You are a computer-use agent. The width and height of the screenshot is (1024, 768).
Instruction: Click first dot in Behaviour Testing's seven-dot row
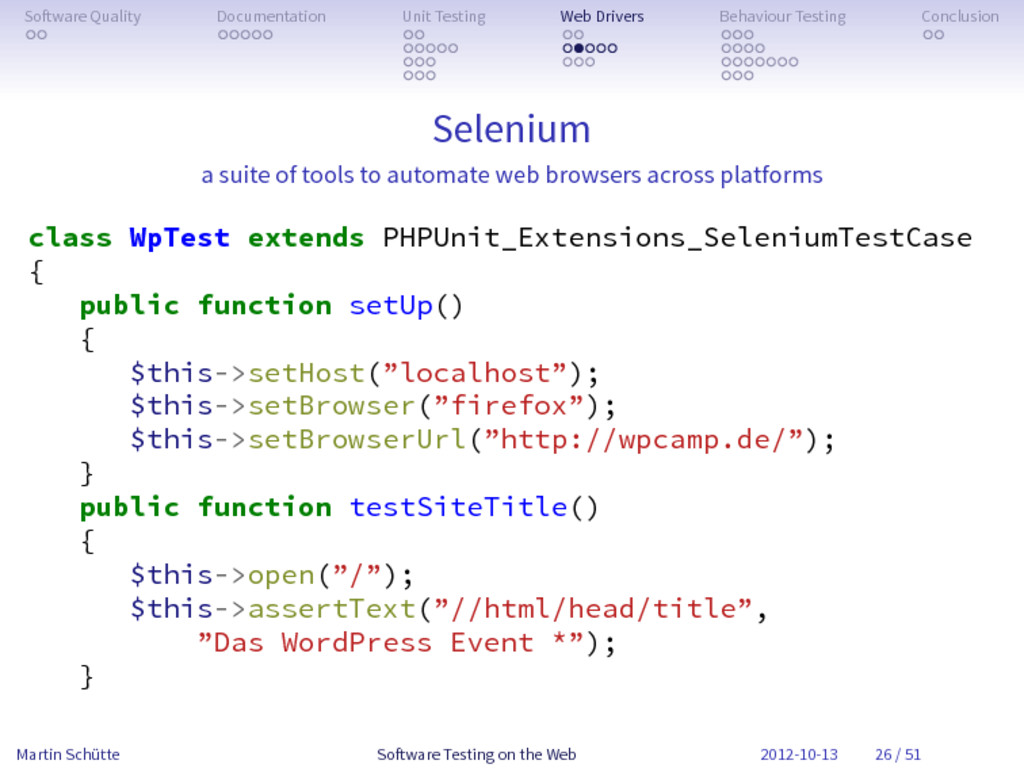(726, 61)
